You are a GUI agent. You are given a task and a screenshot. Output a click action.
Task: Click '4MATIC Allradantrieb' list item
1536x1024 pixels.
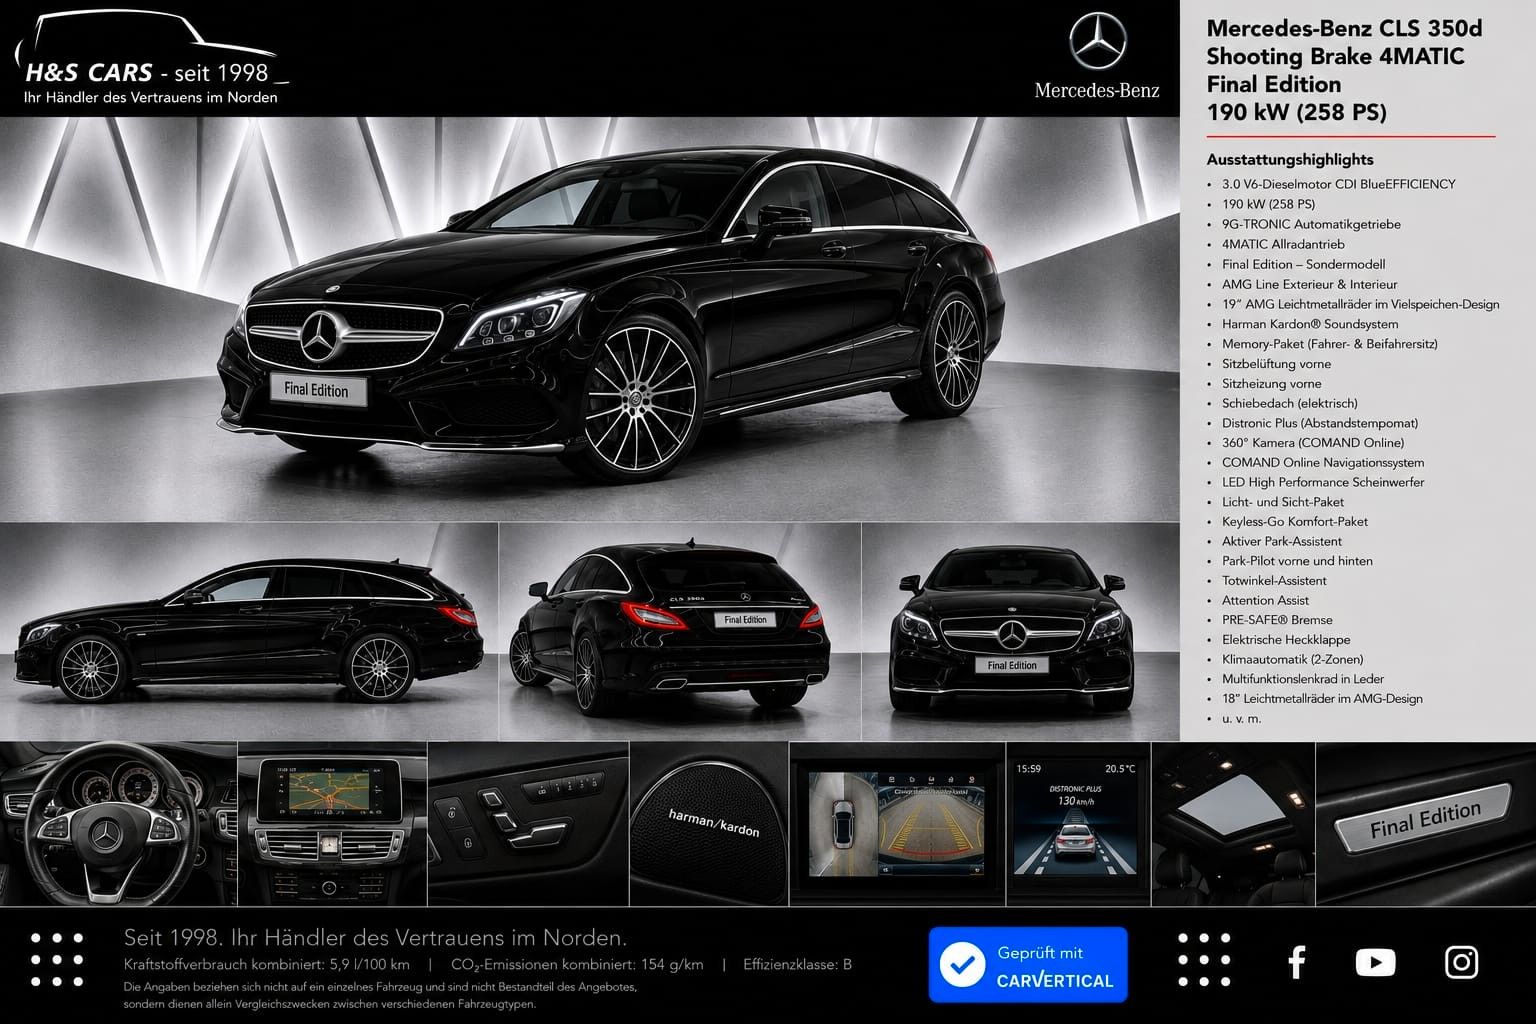point(1283,244)
